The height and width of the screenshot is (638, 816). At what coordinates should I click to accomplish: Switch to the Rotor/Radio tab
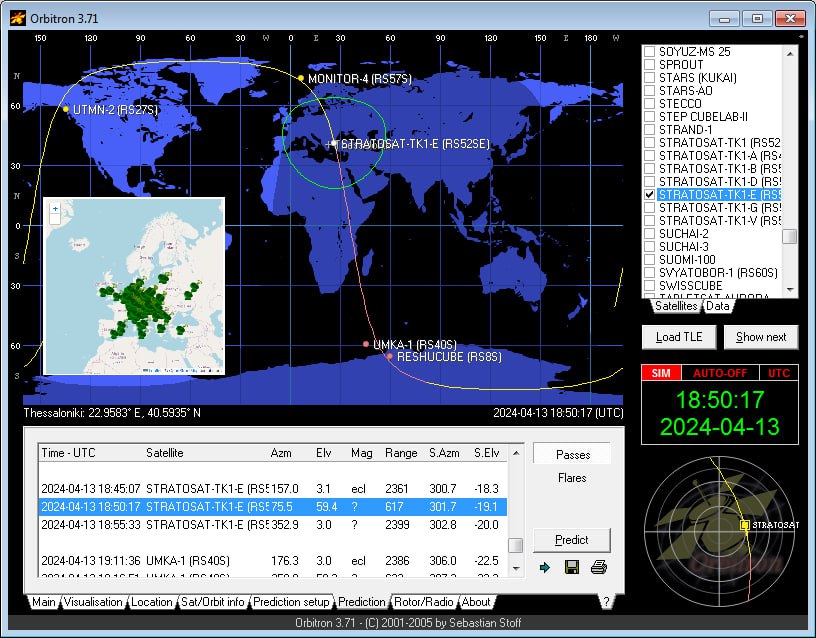pos(425,602)
